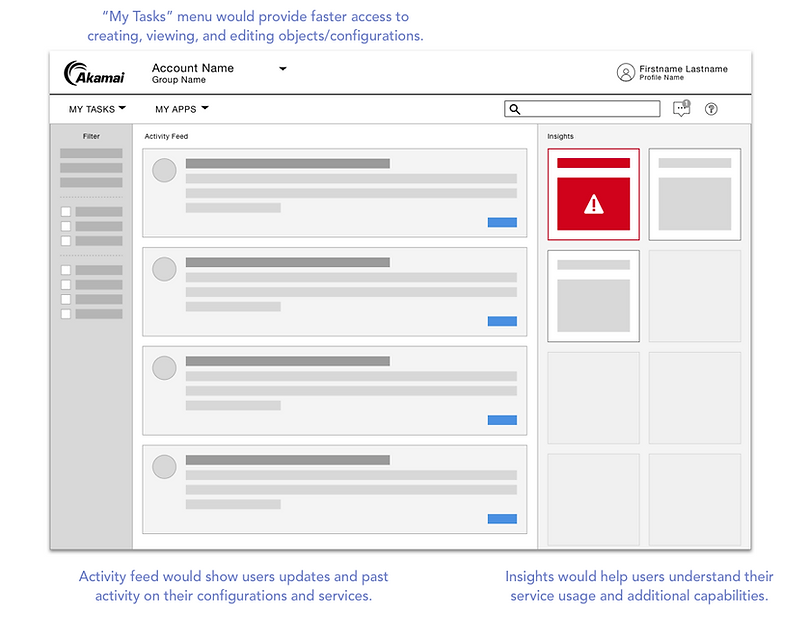Select Firstname Lastname profile name
This screenshot has width=809, height=618.
(x=683, y=69)
